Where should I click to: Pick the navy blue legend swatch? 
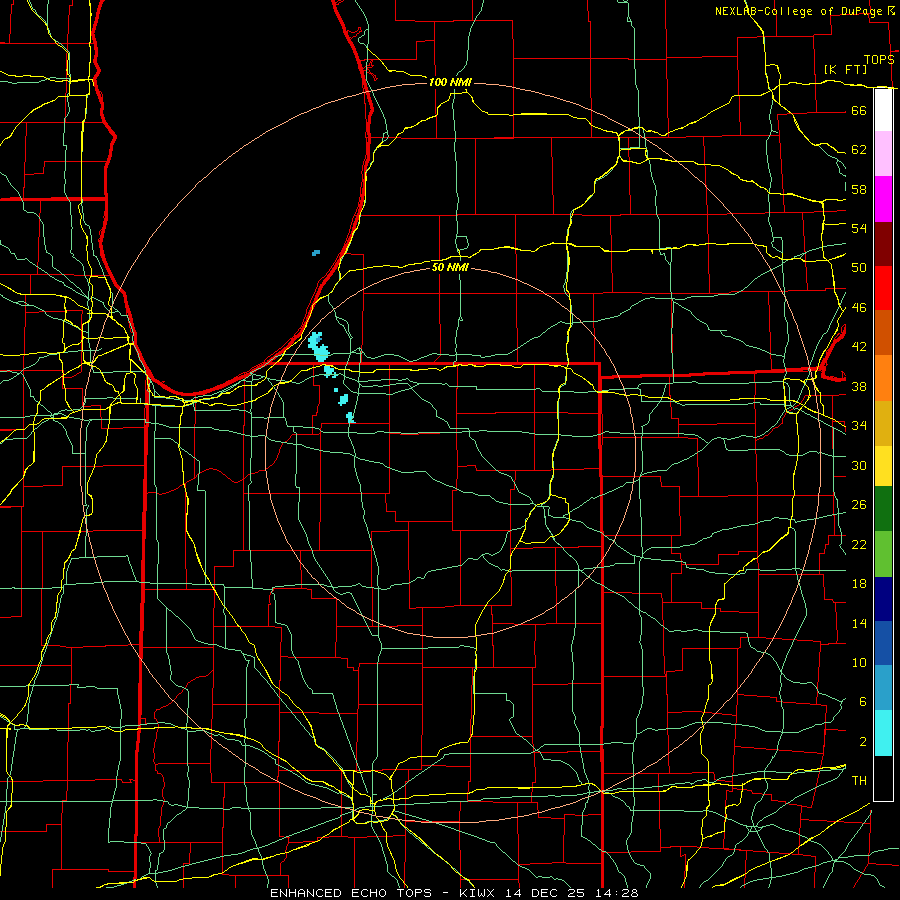883,599
